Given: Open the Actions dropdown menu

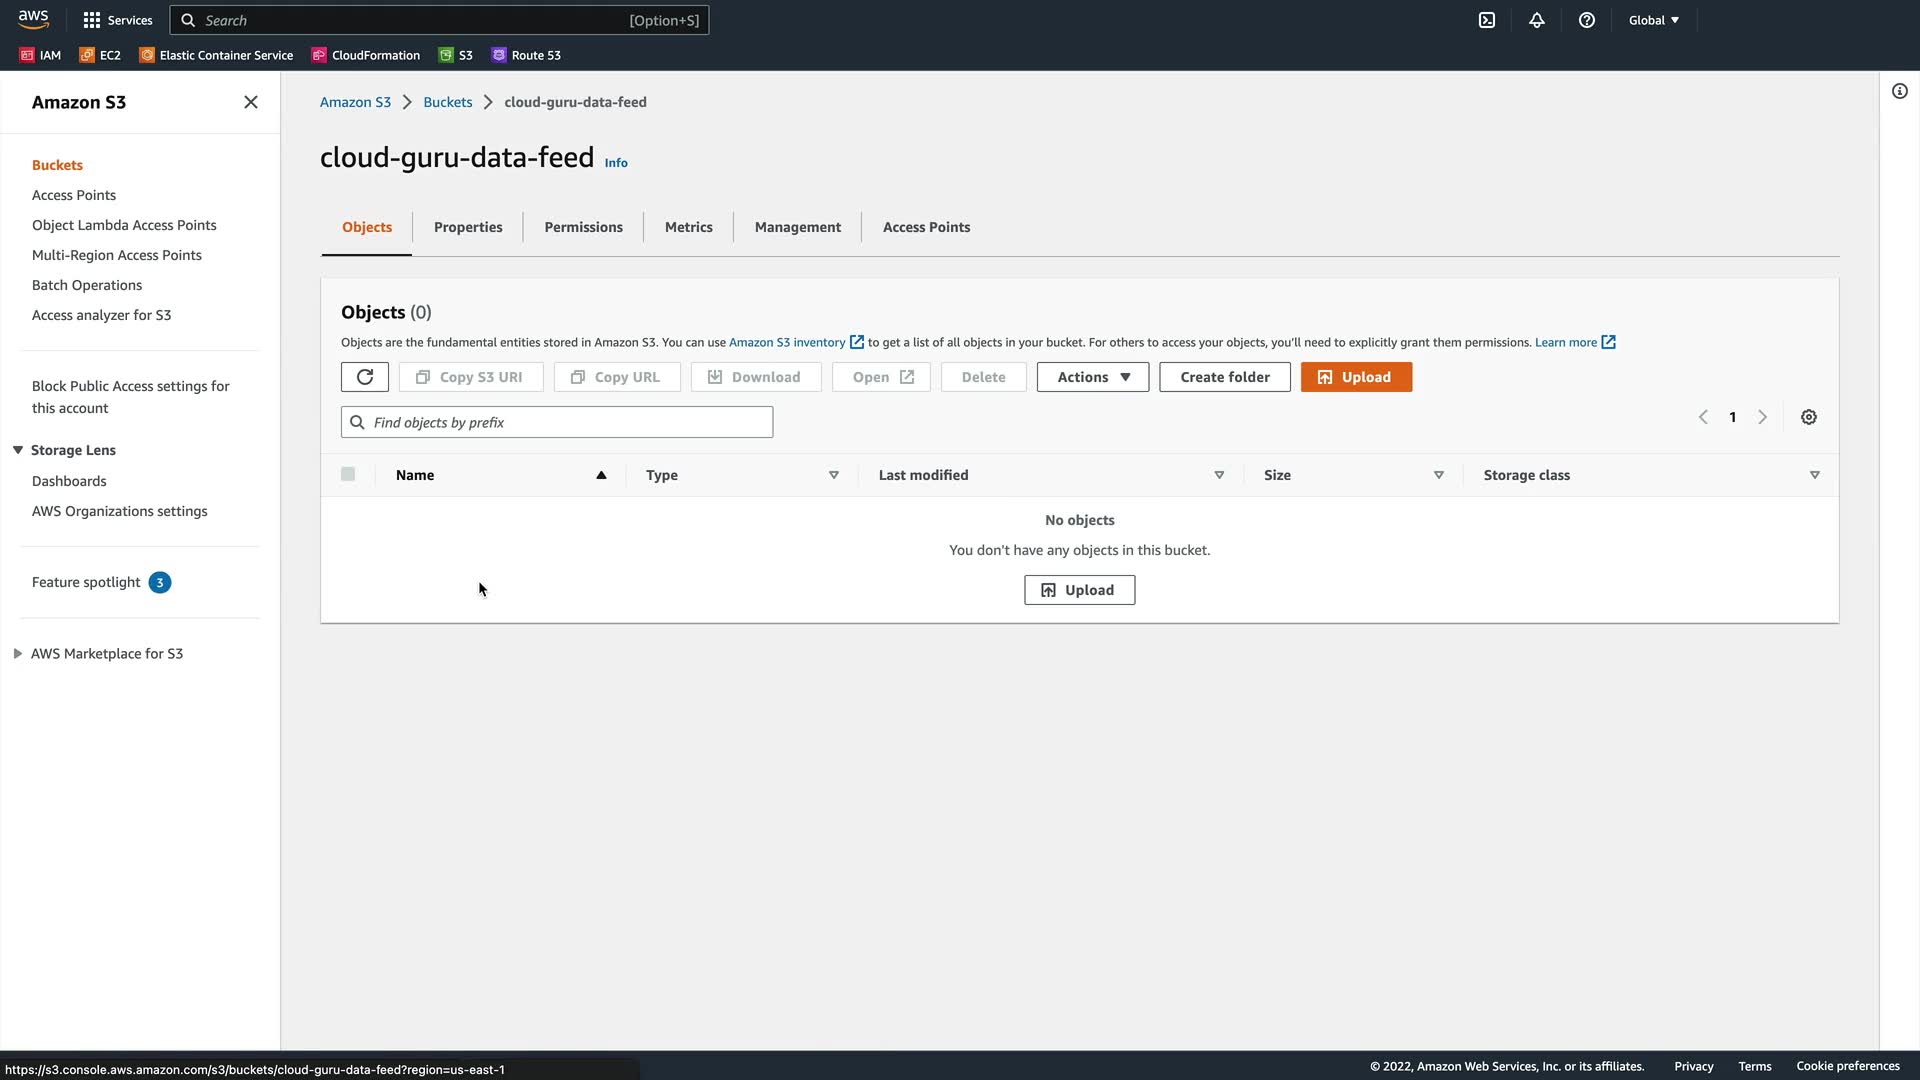Looking at the screenshot, I should (1092, 377).
